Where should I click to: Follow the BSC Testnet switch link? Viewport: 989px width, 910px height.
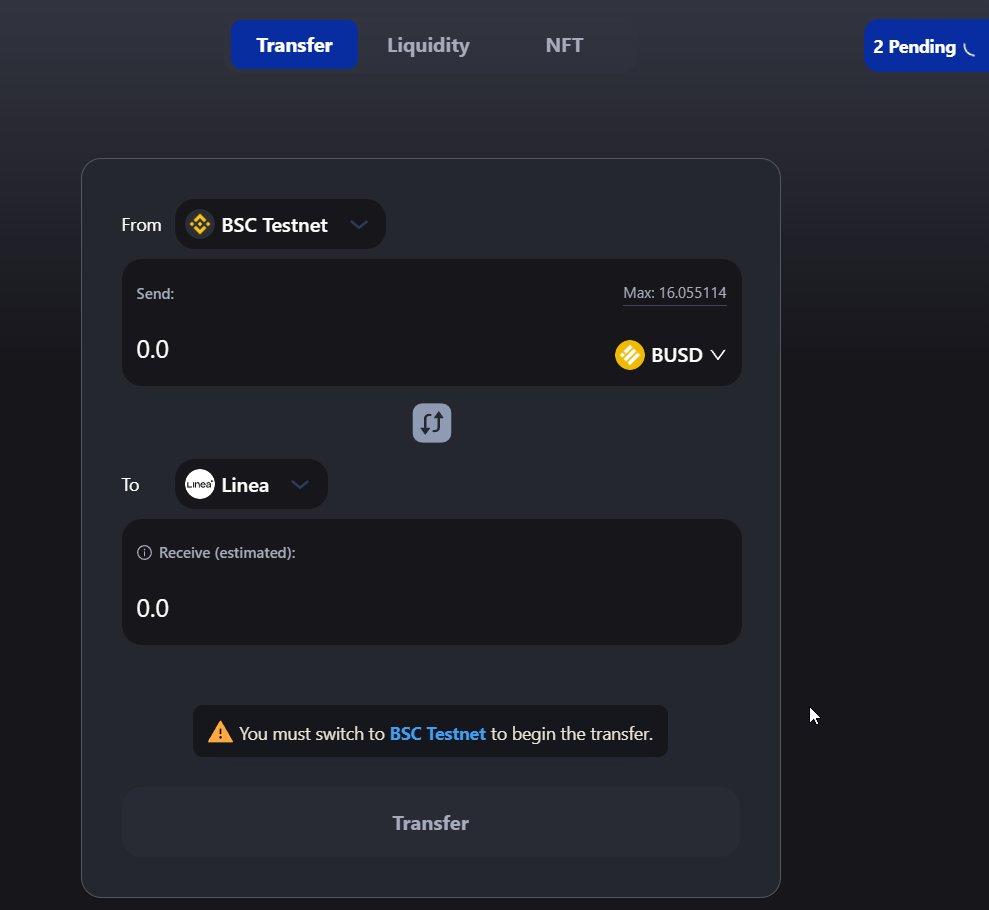pos(438,733)
